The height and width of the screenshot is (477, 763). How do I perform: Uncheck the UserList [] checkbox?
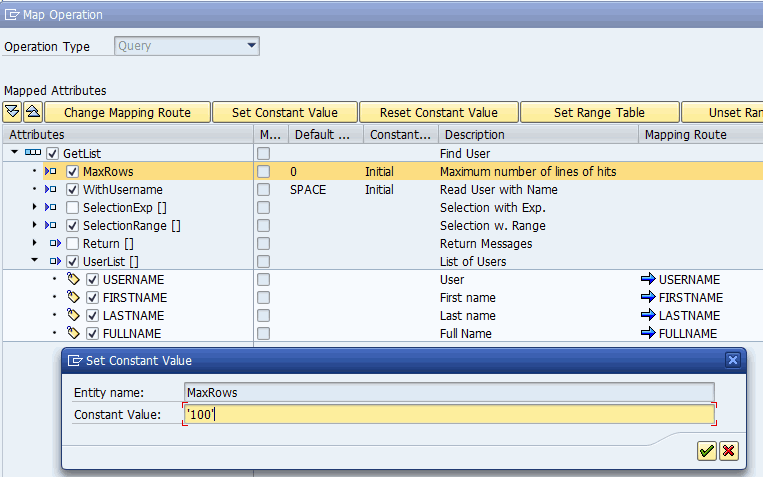73,262
